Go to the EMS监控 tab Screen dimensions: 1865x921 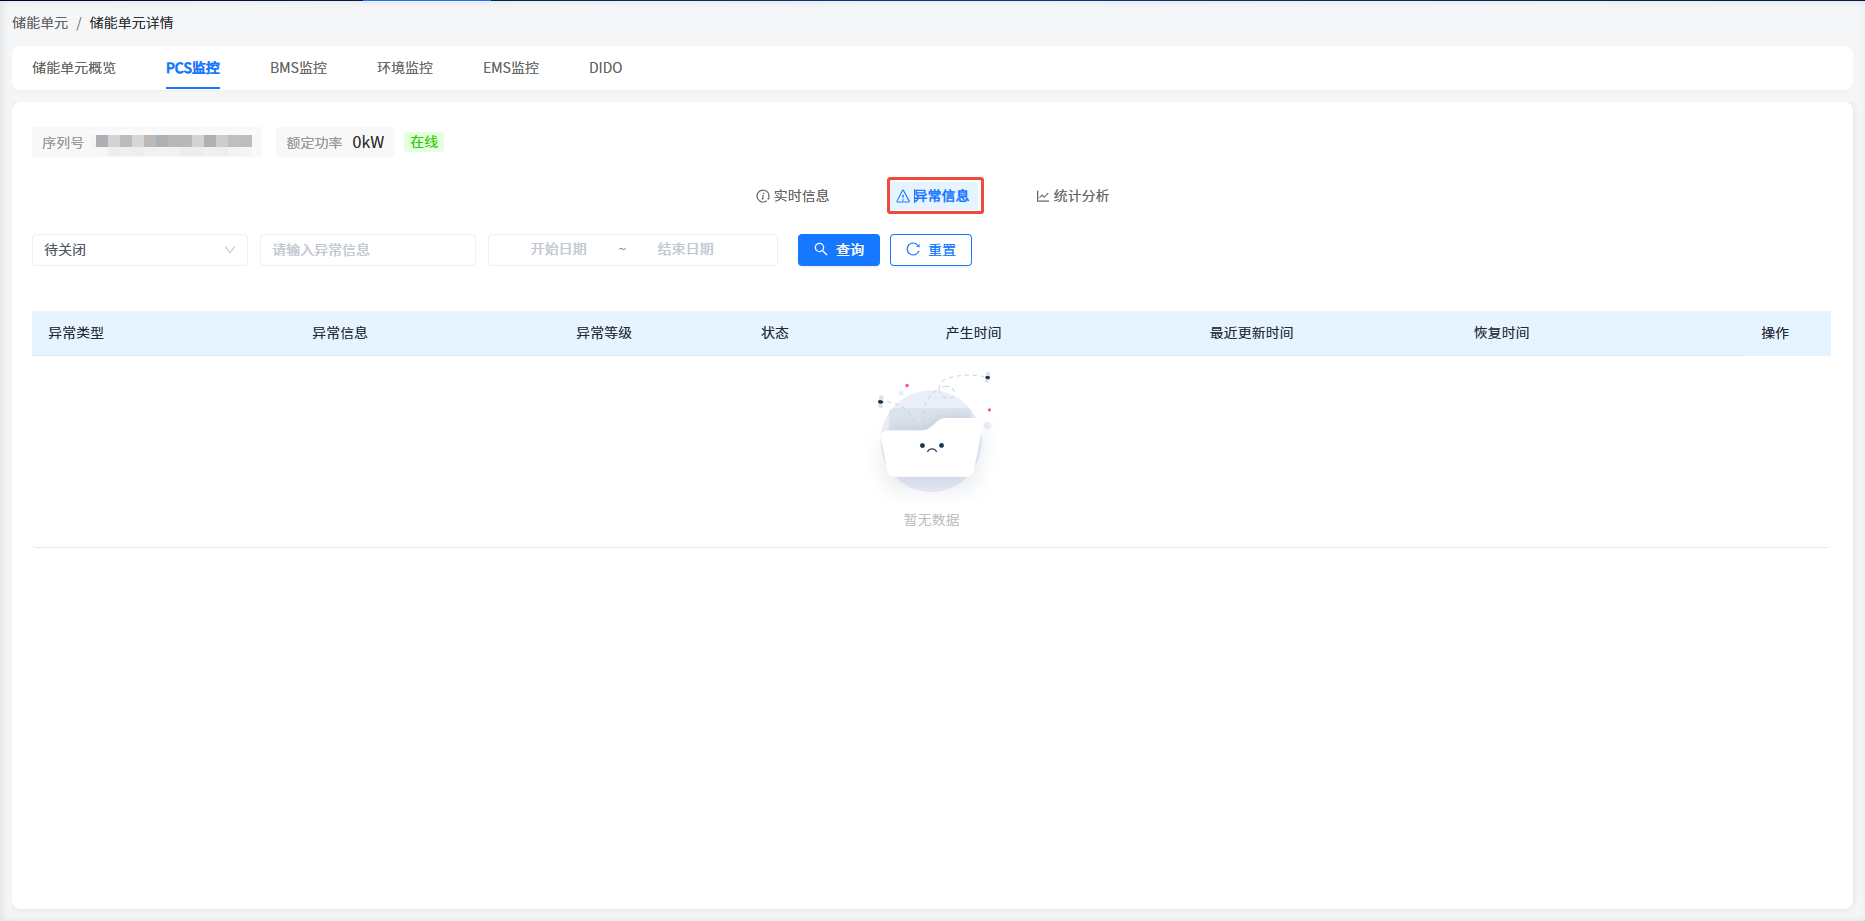pos(511,68)
